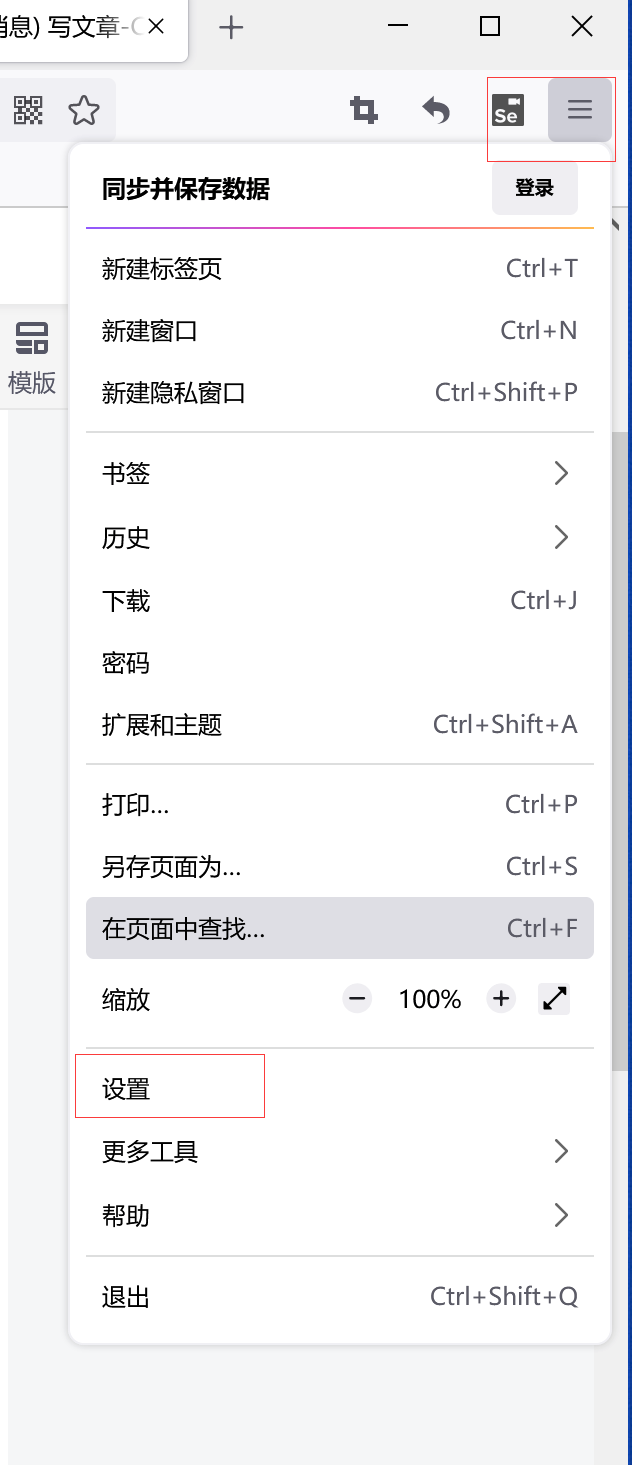
Task: Click the 模版 template sidebar icon
Action: [x=32, y=358]
